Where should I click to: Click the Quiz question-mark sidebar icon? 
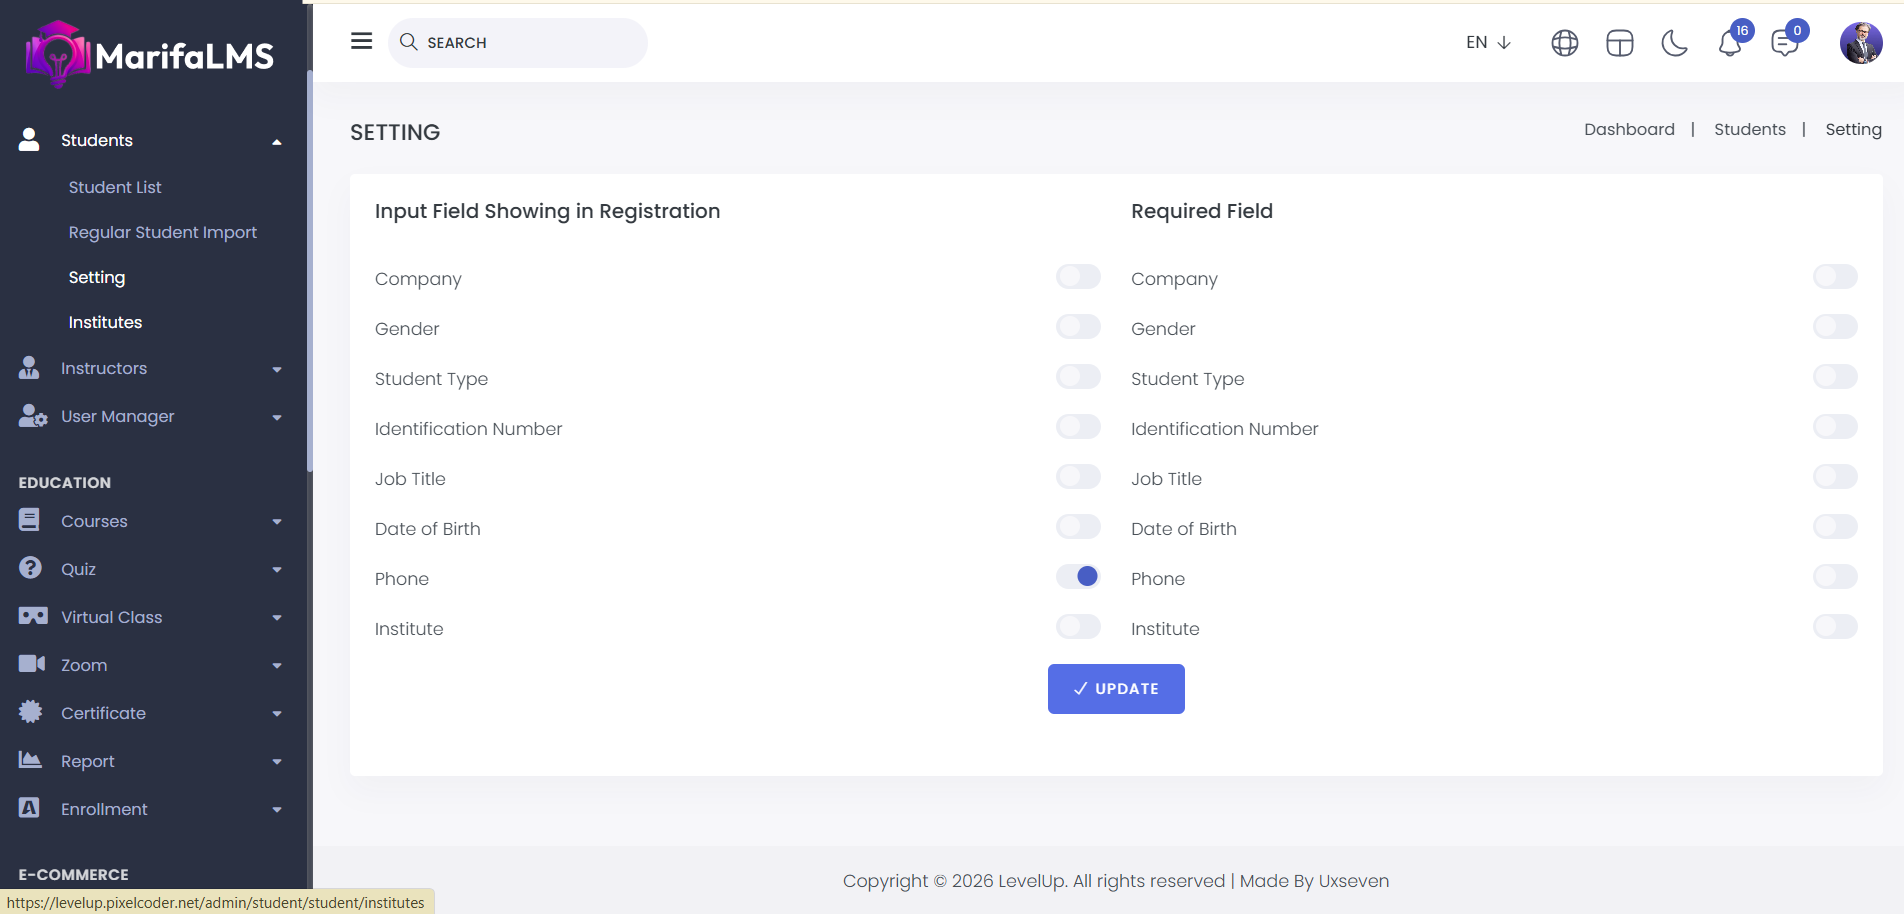click(x=30, y=568)
